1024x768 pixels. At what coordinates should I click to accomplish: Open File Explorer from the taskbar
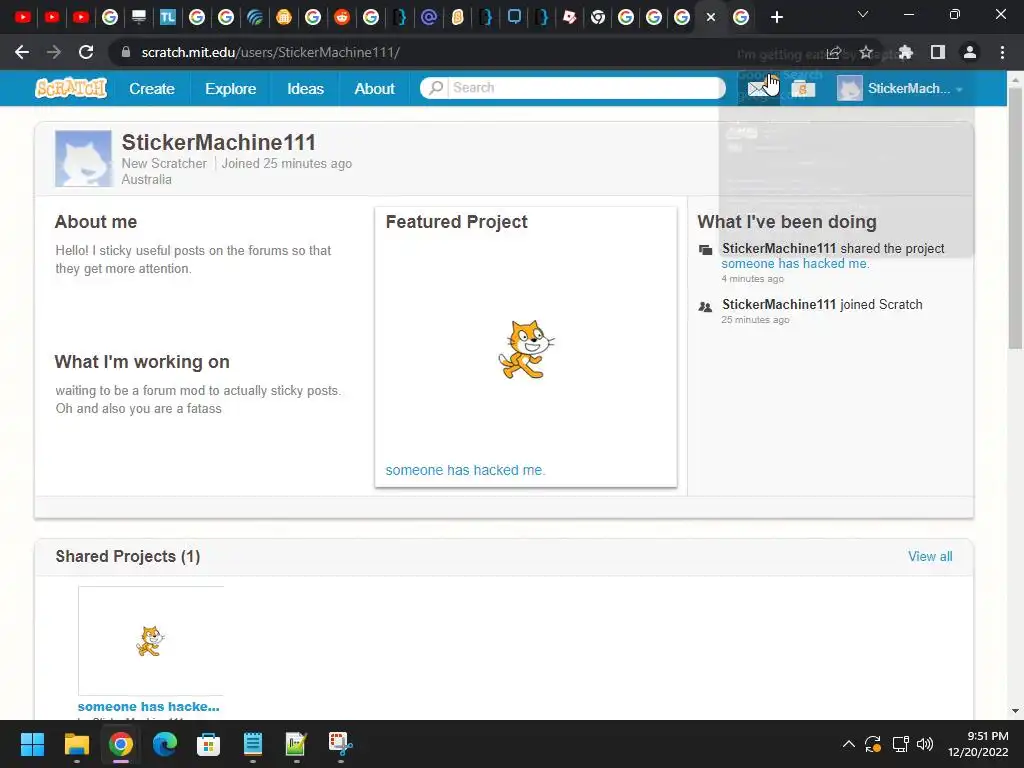coord(76,744)
